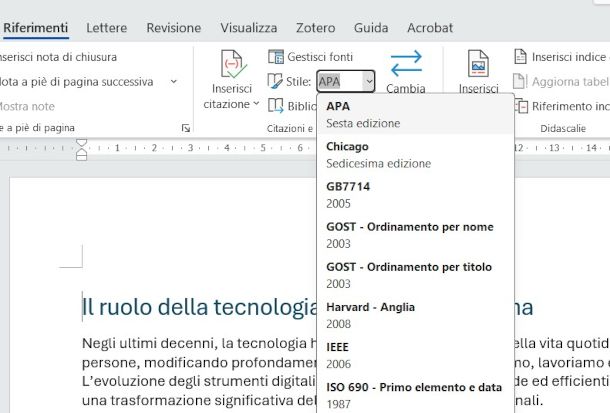This screenshot has width=610, height=413.
Task: Select Harvard - Anglia 2008 style
Action: click(415, 315)
